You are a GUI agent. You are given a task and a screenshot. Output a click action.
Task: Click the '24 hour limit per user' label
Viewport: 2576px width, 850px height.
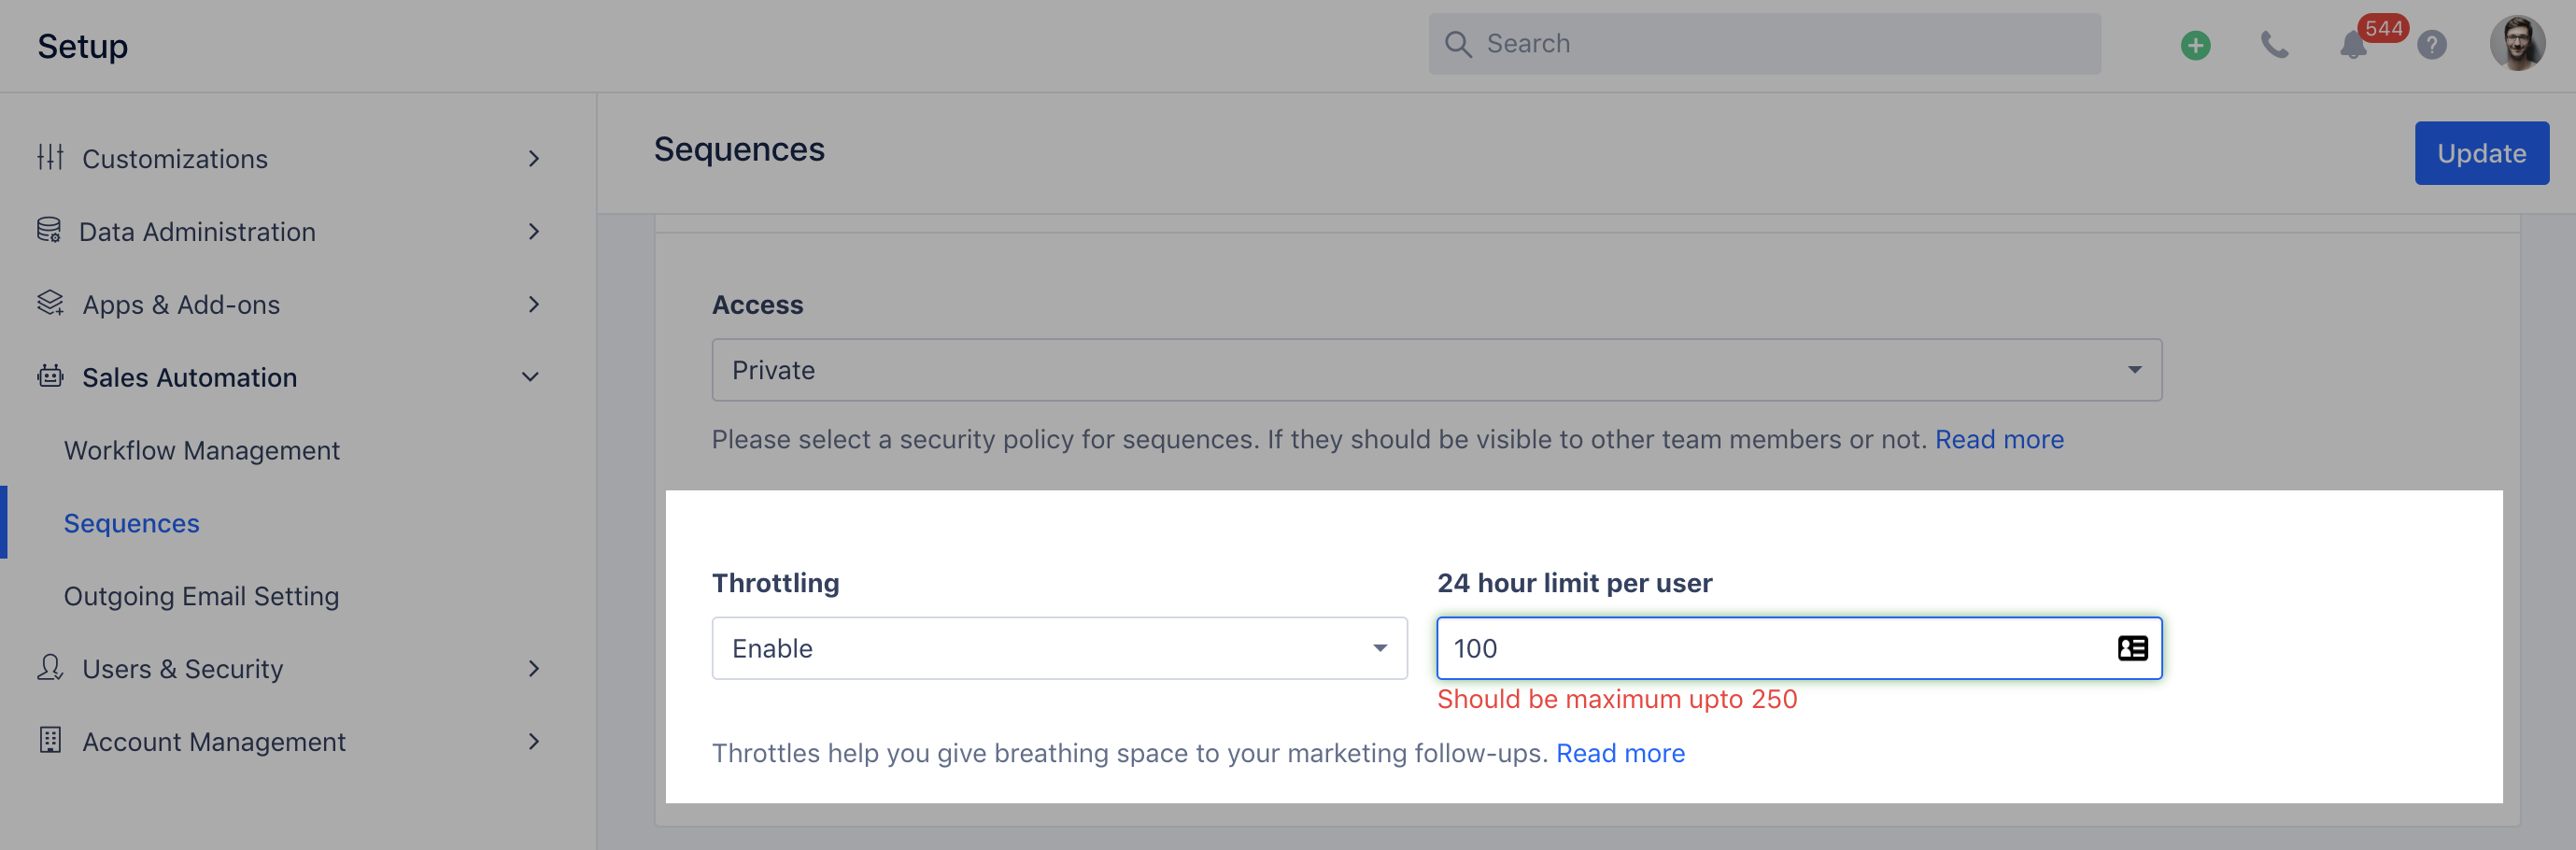pos(1574,583)
